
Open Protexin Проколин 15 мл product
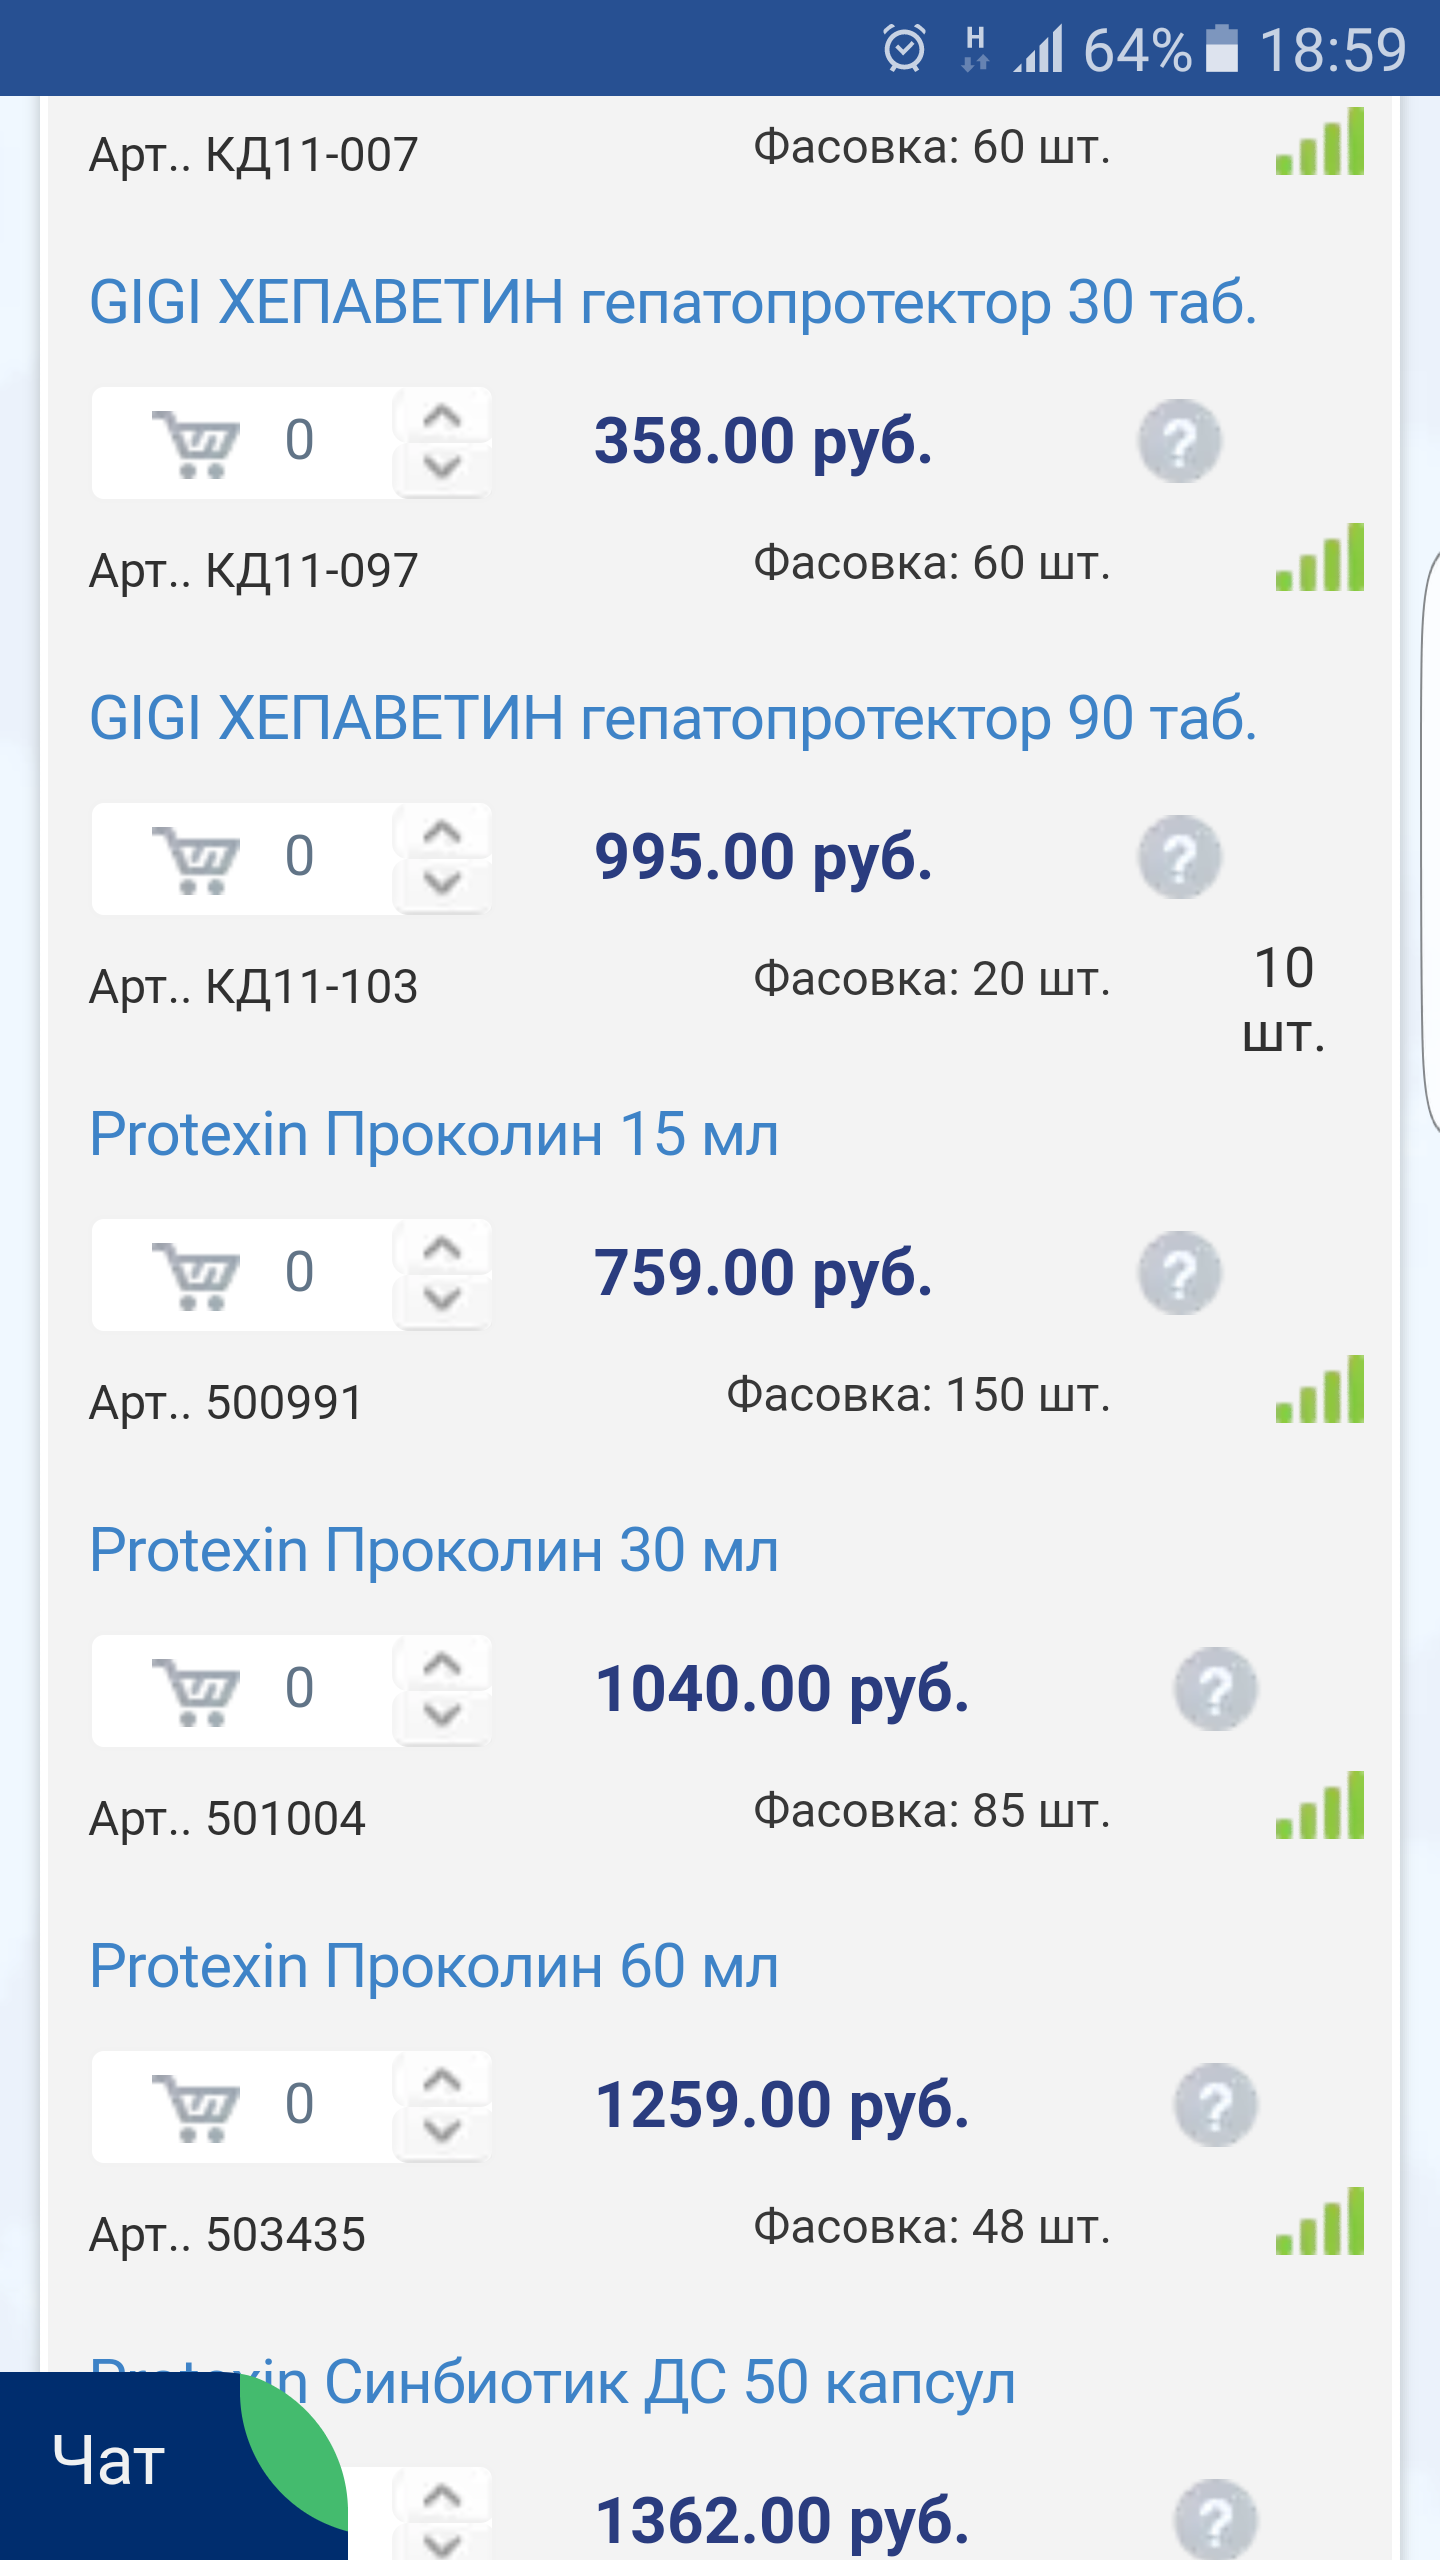pyautogui.click(x=434, y=1134)
